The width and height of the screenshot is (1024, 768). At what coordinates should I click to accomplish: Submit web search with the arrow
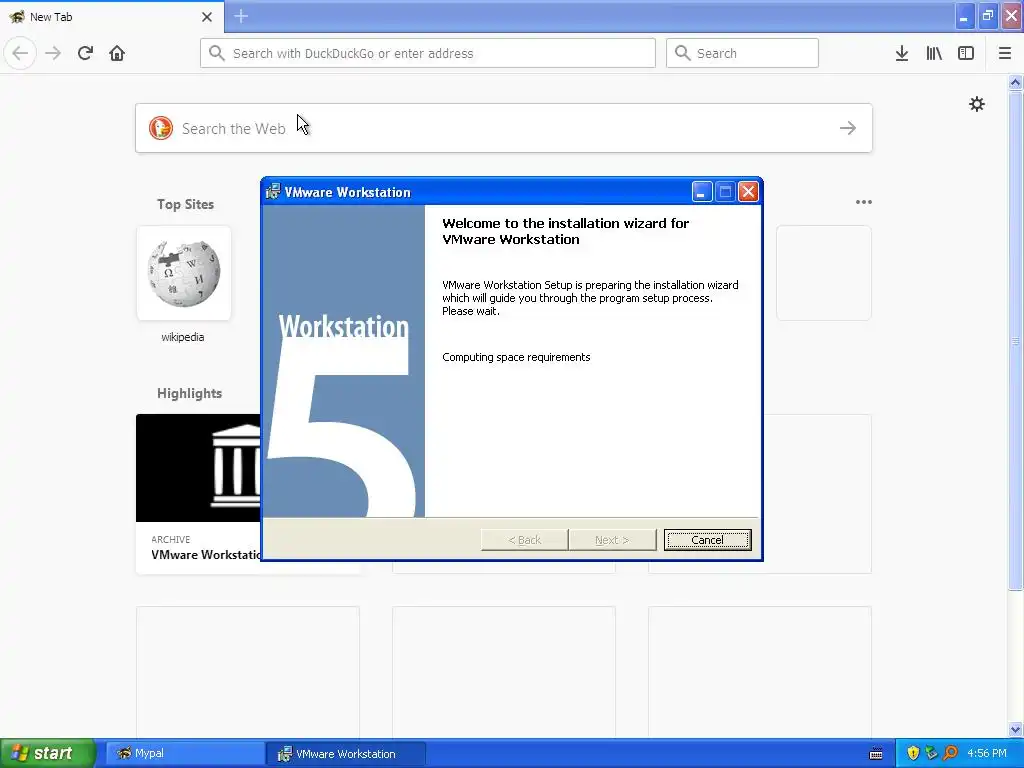coord(848,128)
